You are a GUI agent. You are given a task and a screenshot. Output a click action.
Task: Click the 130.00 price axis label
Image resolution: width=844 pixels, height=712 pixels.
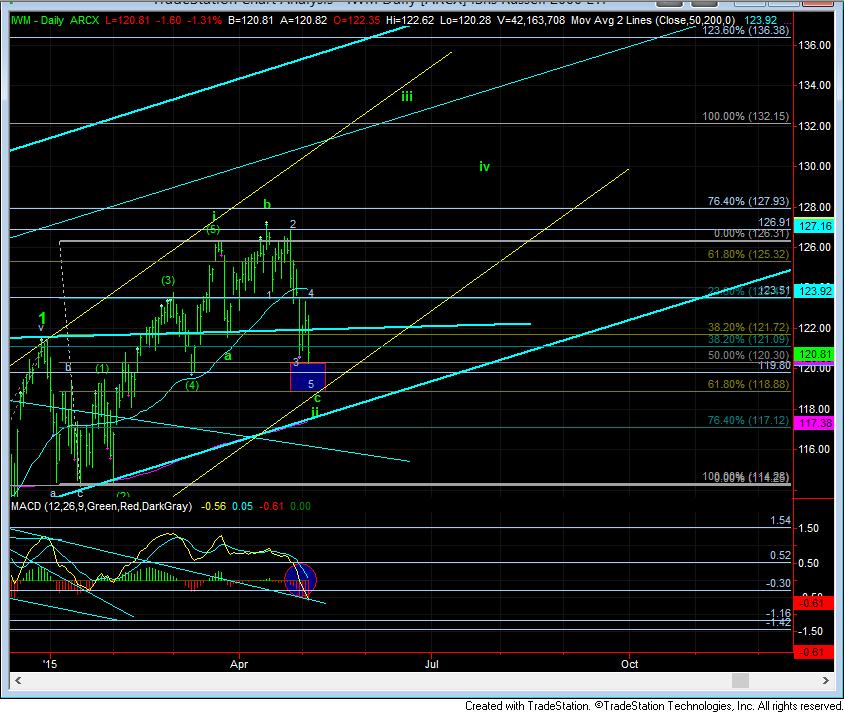(814, 166)
